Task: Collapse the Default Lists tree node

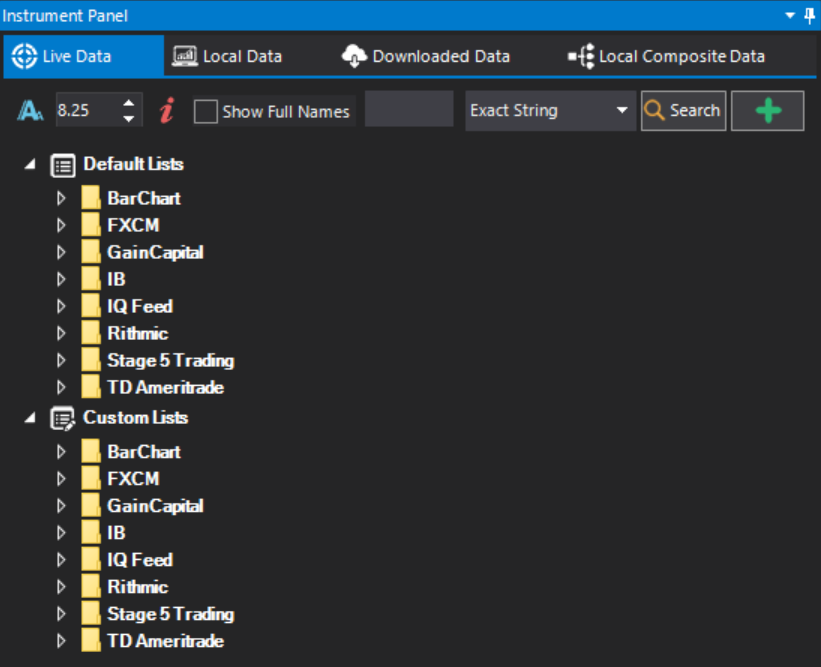Action: pos(30,164)
